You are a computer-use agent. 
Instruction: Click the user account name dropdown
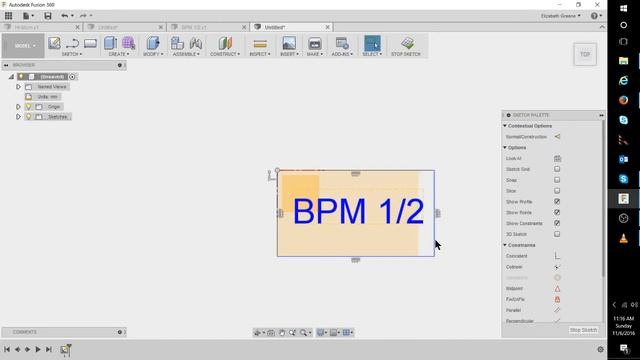pos(560,16)
